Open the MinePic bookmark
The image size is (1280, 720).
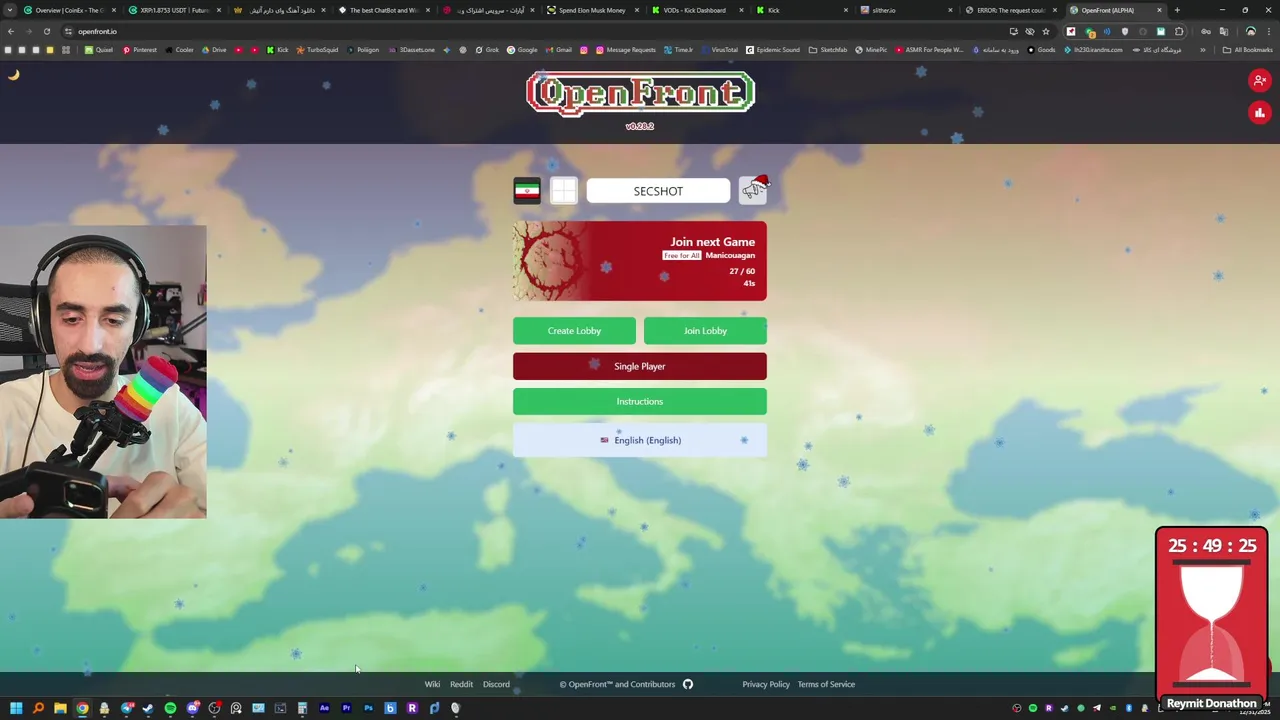point(871,50)
